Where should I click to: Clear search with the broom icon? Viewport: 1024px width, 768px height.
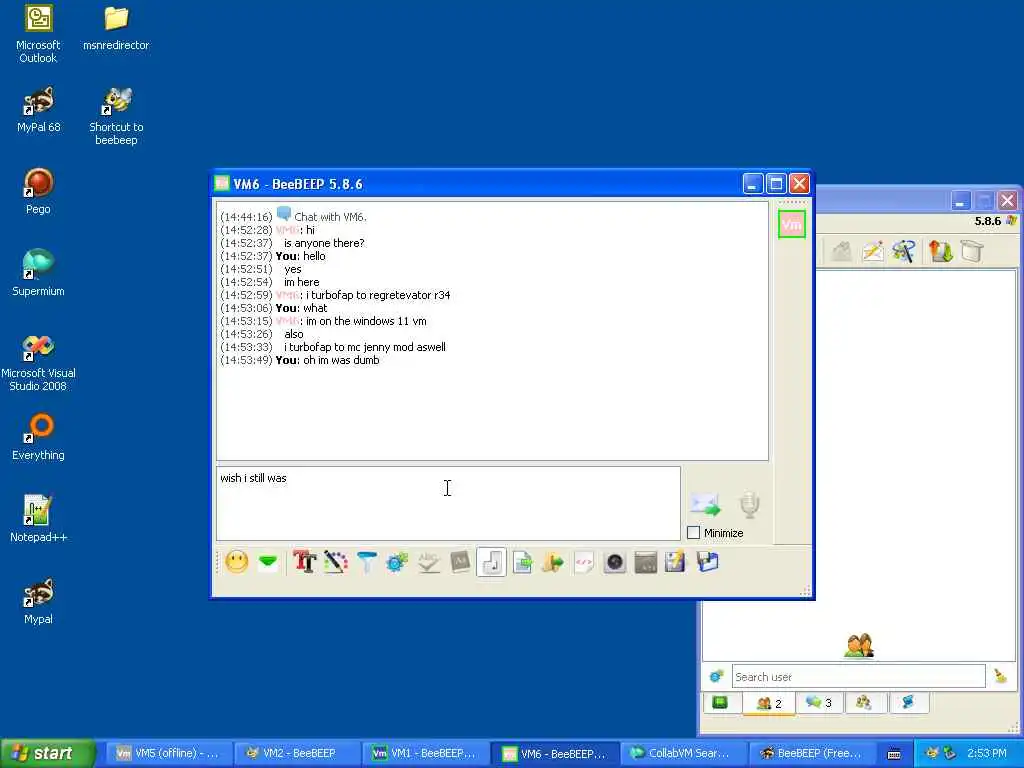[x=1000, y=677]
